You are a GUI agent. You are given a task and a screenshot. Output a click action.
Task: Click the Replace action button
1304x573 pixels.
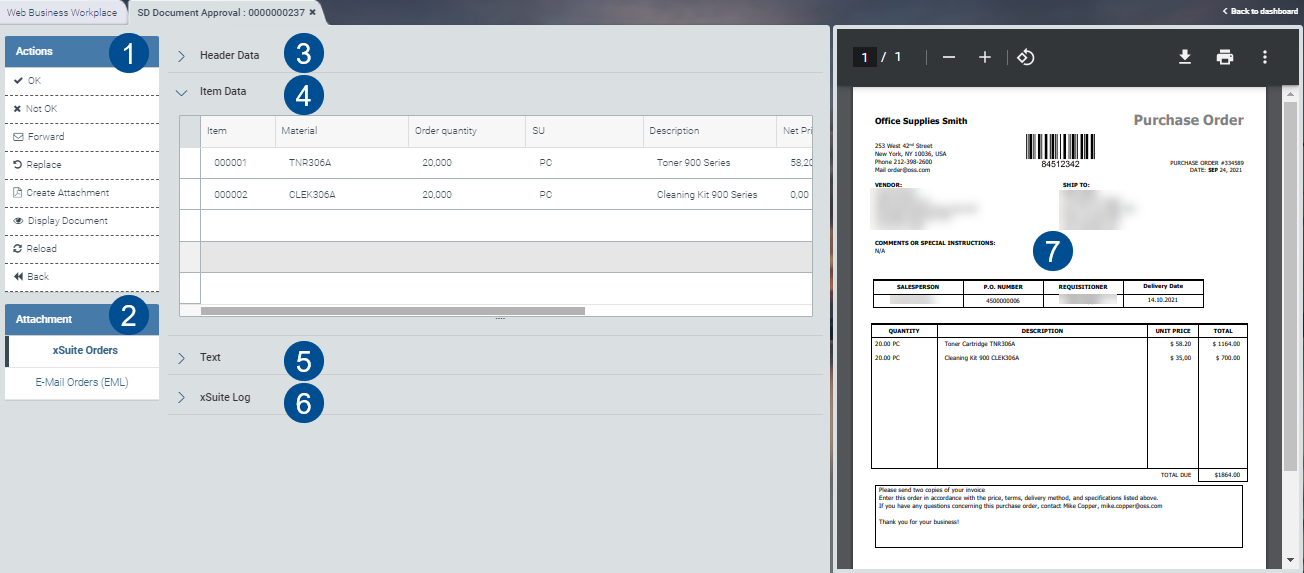(82, 164)
